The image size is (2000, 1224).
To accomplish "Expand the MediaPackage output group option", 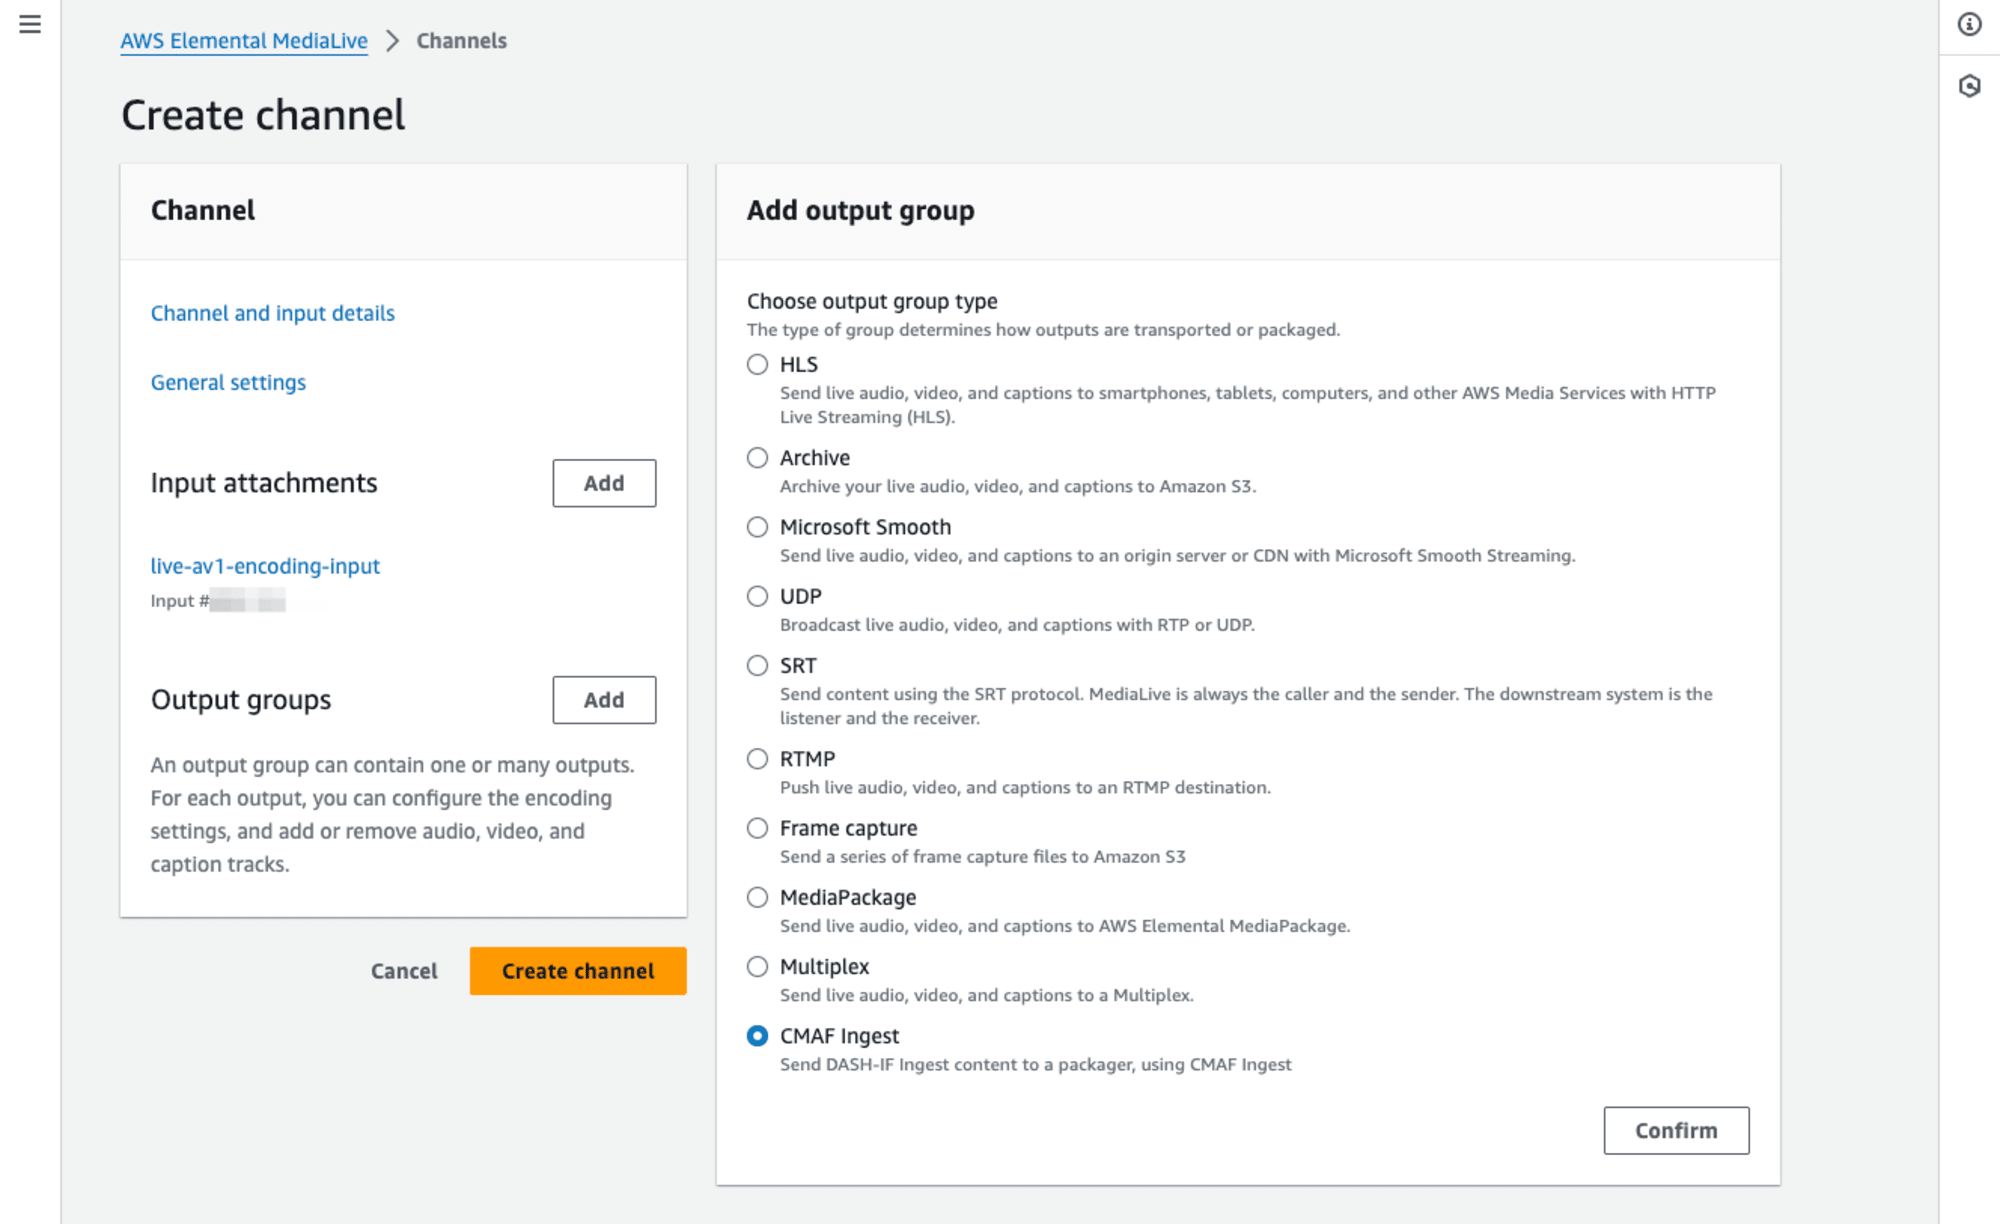I will (757, 897).
